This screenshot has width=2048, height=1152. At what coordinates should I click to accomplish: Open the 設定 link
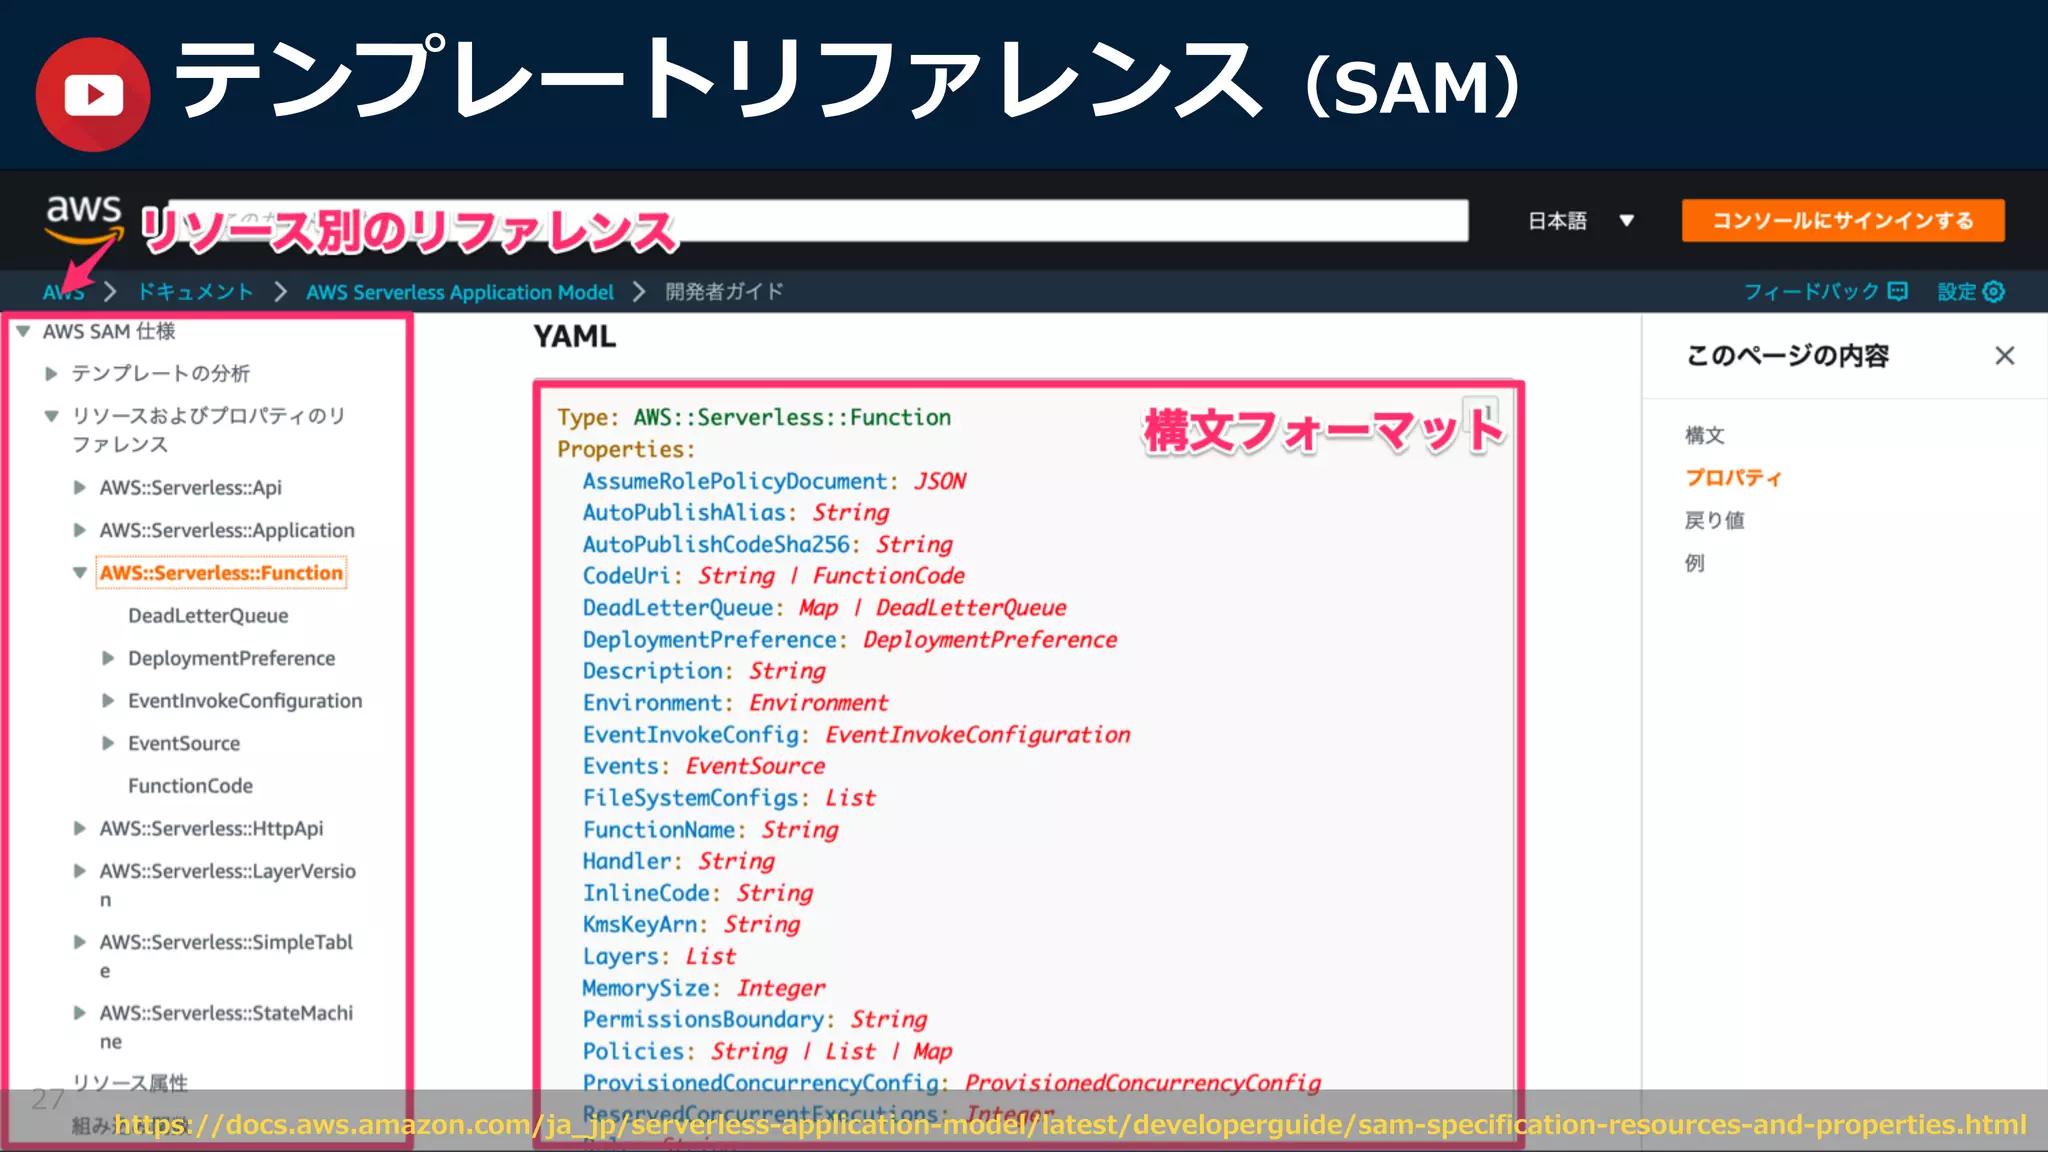click(x=1956, y=291)
